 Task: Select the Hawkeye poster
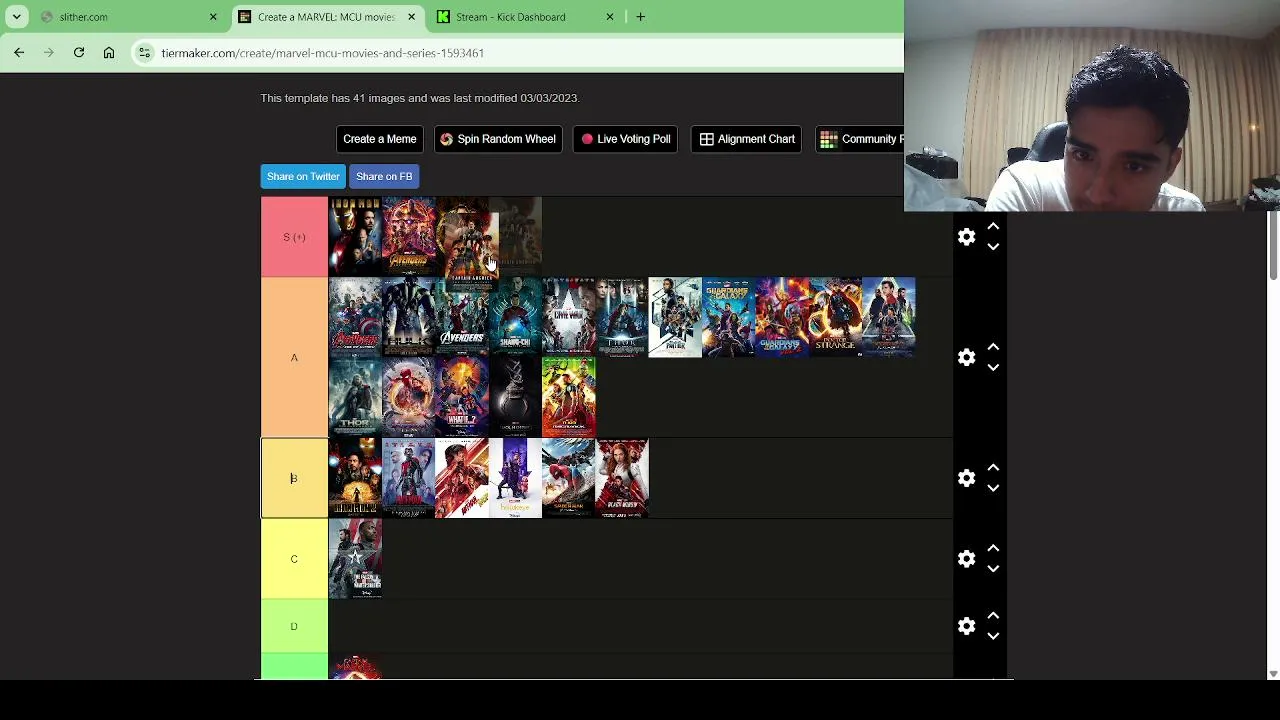point(515,478)
